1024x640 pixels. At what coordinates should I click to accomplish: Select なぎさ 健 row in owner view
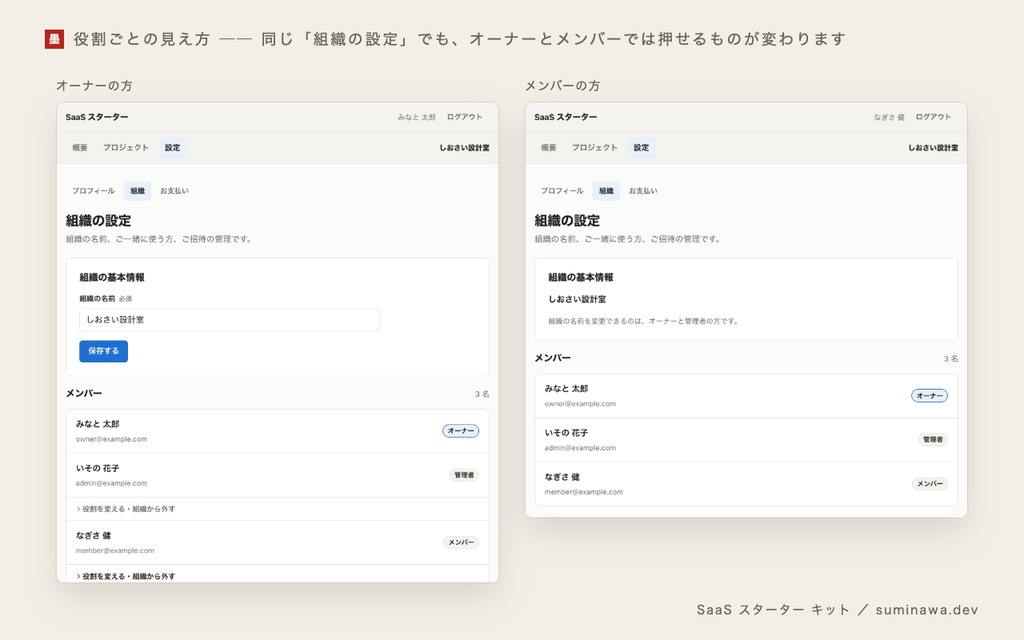pyautogui.click(x=278, y=543)
